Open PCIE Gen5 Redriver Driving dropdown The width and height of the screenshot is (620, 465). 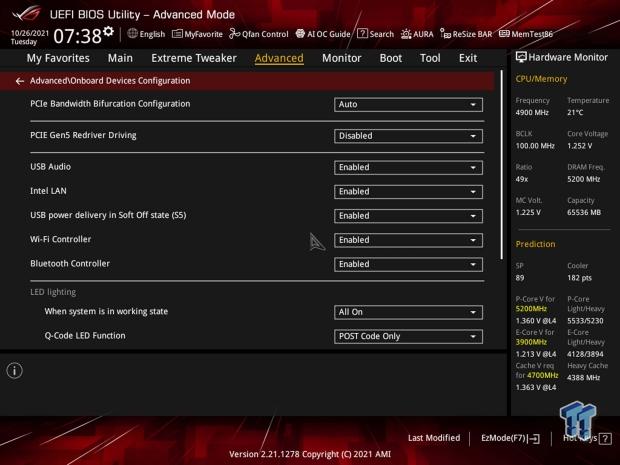point(408,136)
